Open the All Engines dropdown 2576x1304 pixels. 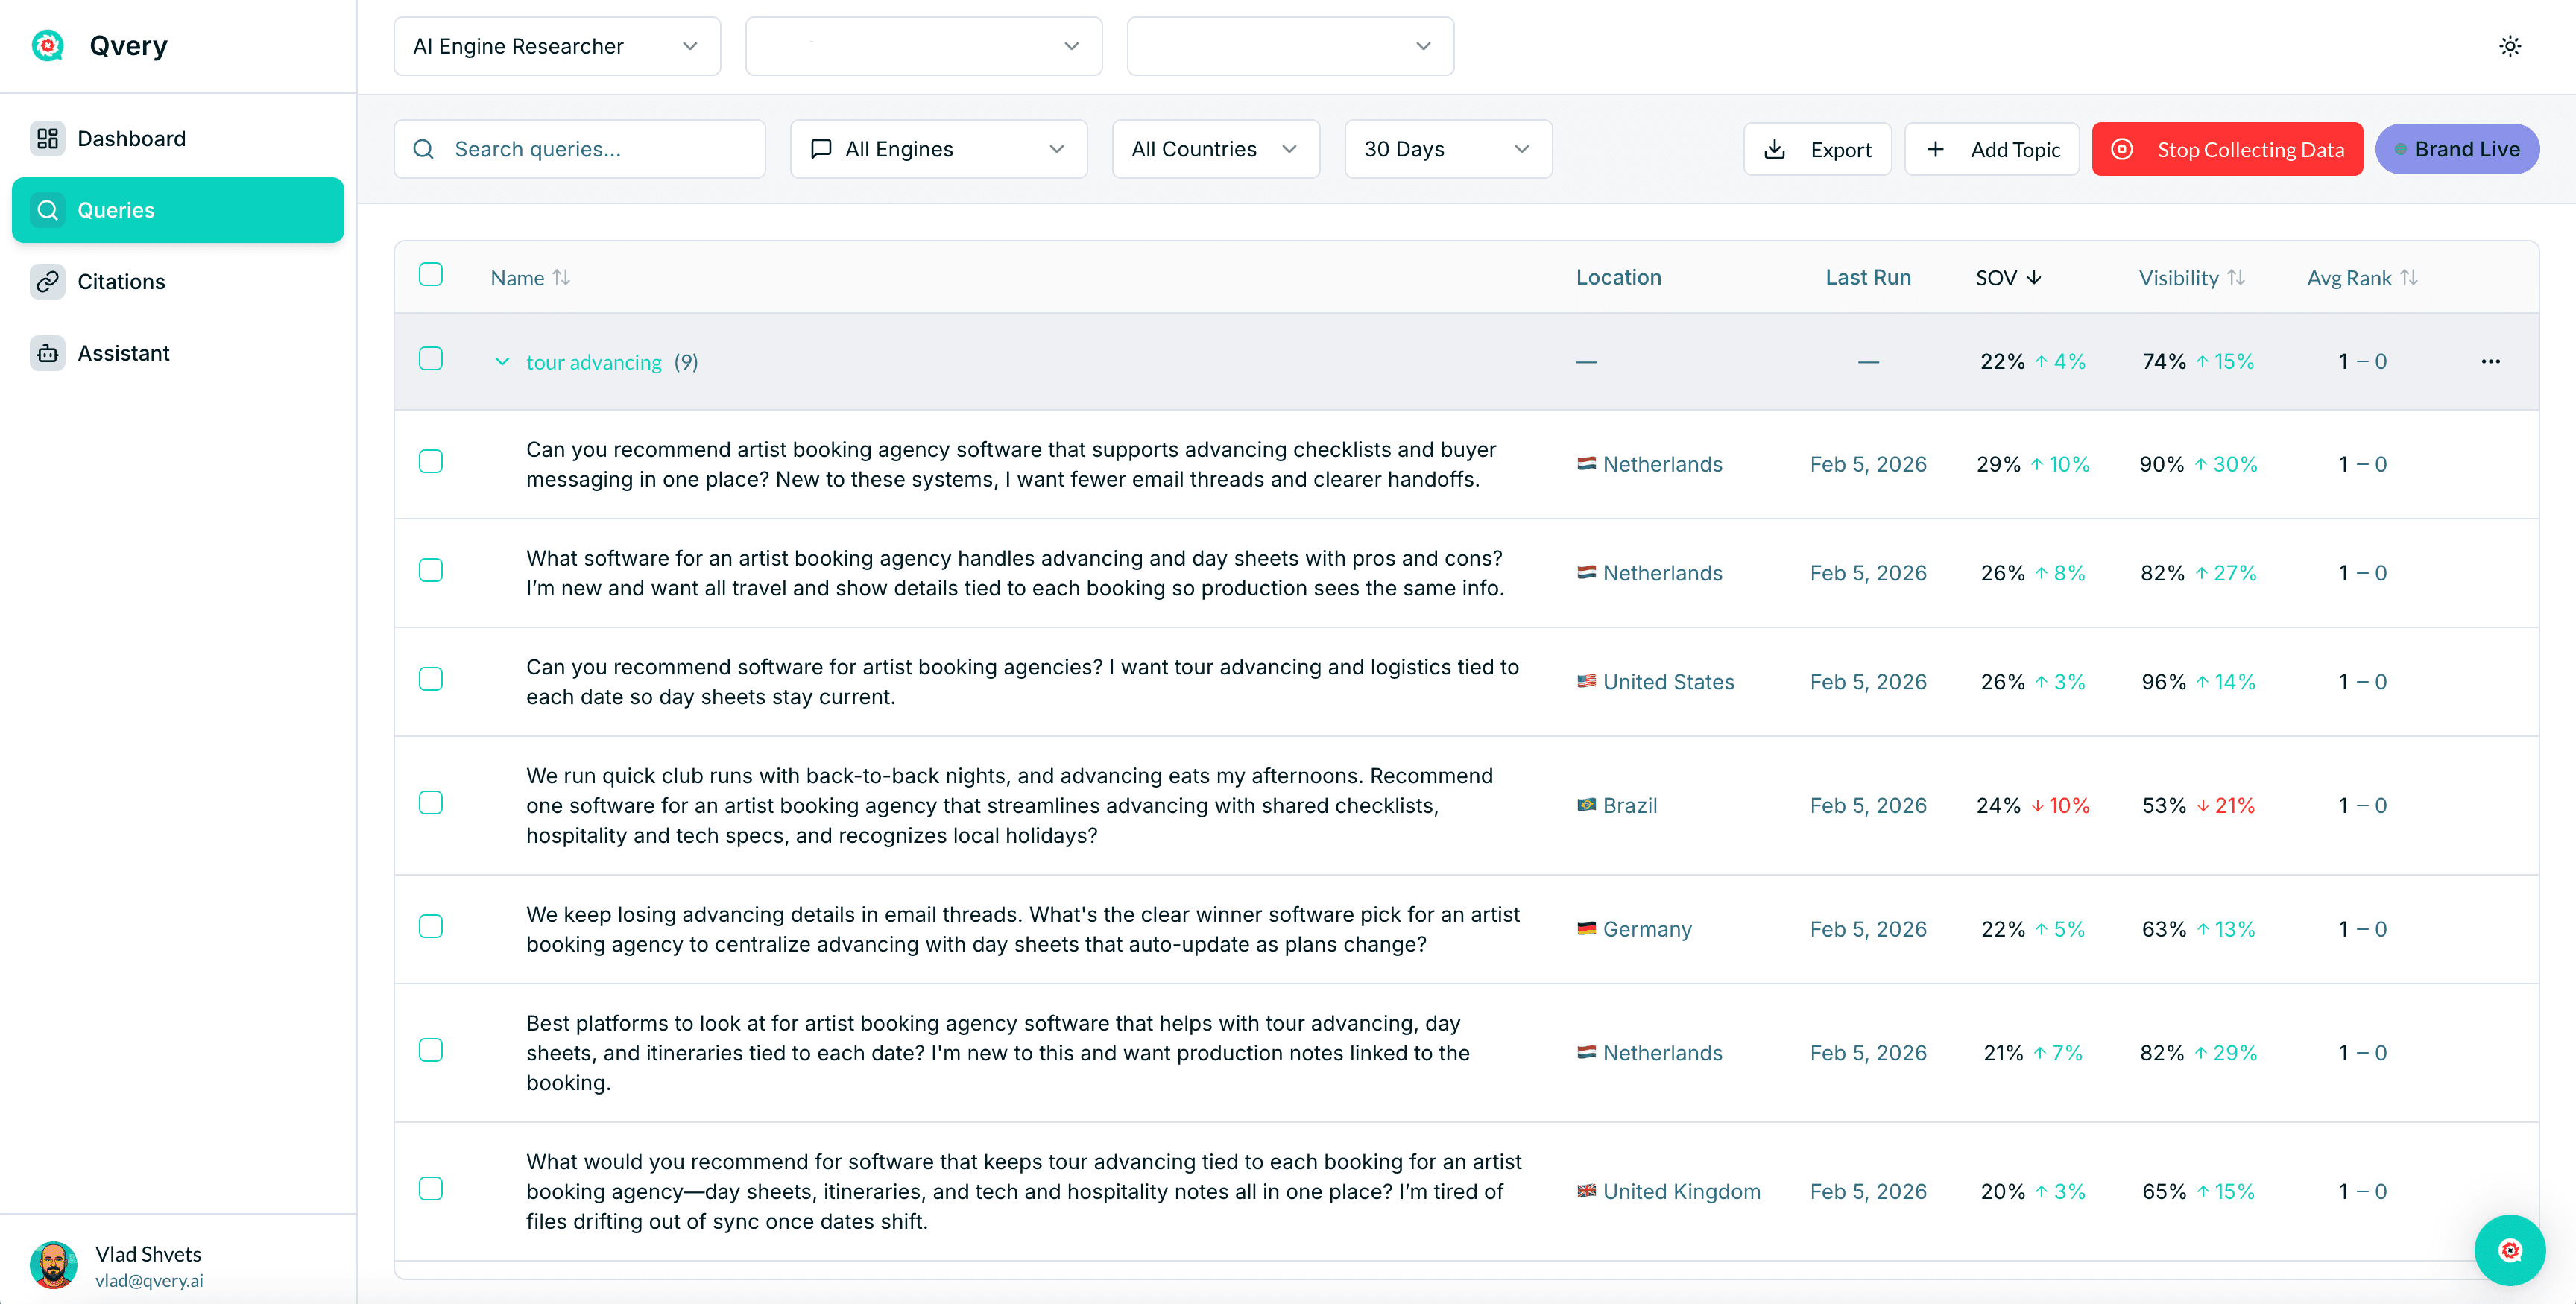click(x=938, y=149)
